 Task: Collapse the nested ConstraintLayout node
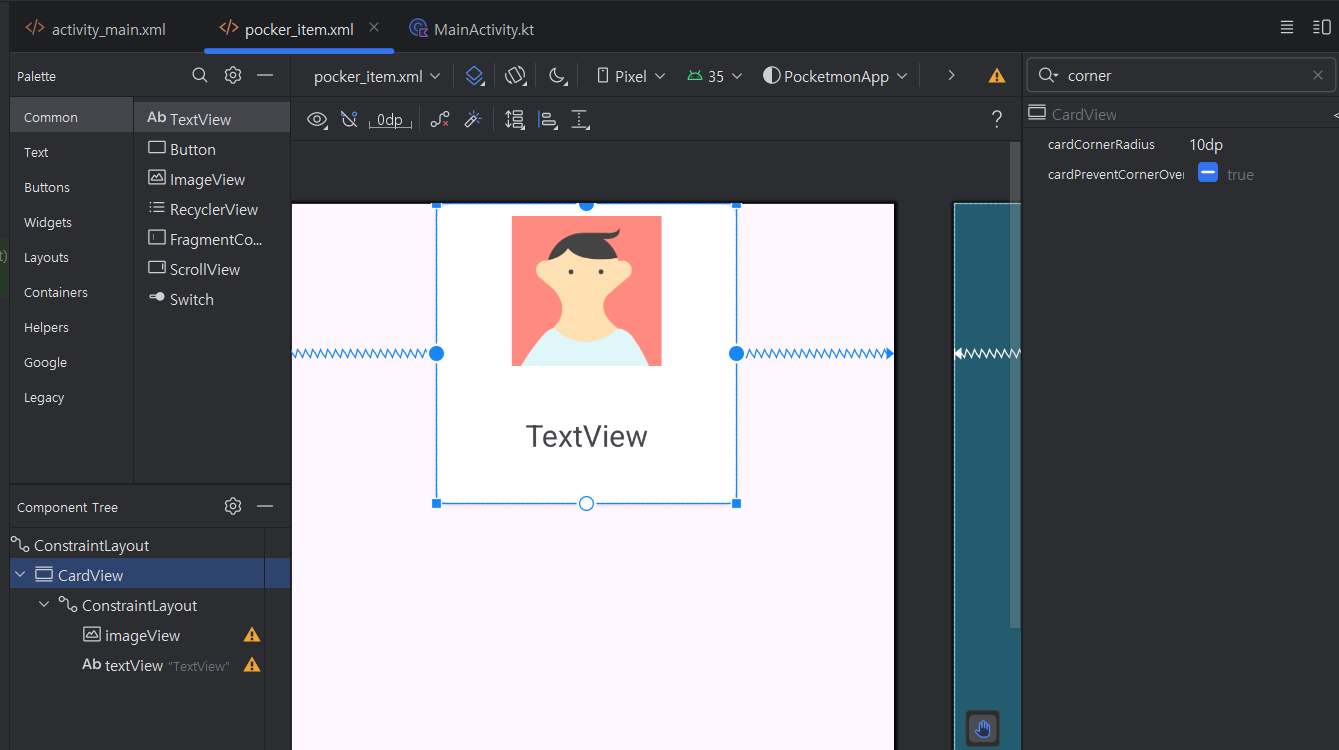[x=44, y=605]
